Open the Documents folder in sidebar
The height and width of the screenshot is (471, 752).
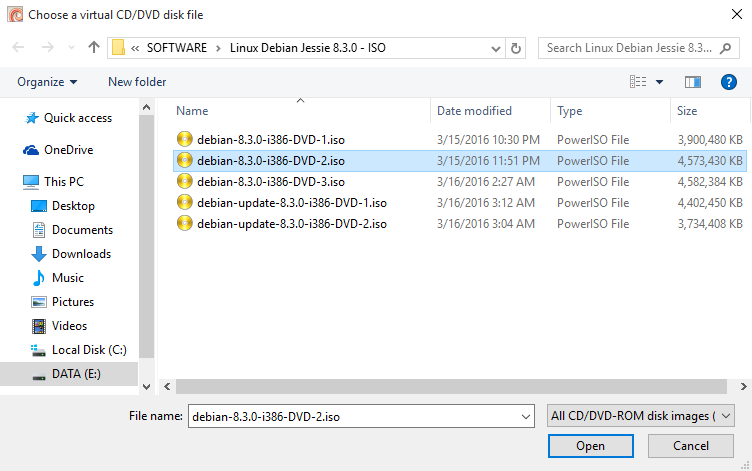tap(72, 230)
